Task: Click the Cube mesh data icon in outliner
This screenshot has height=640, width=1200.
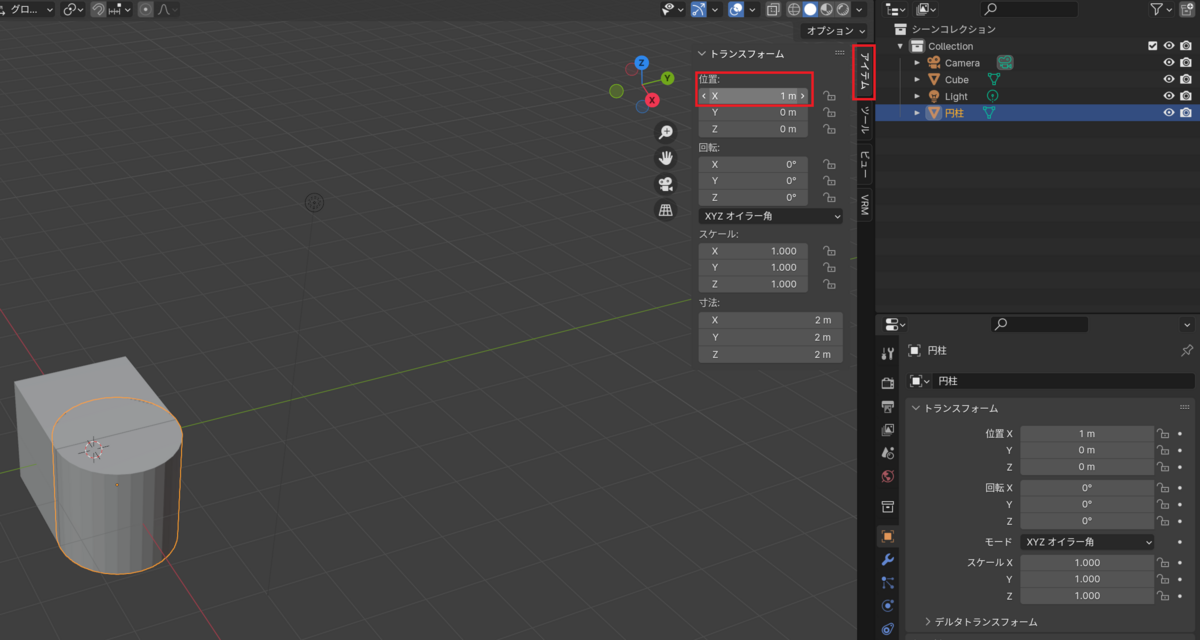Action: click(994, 80)
